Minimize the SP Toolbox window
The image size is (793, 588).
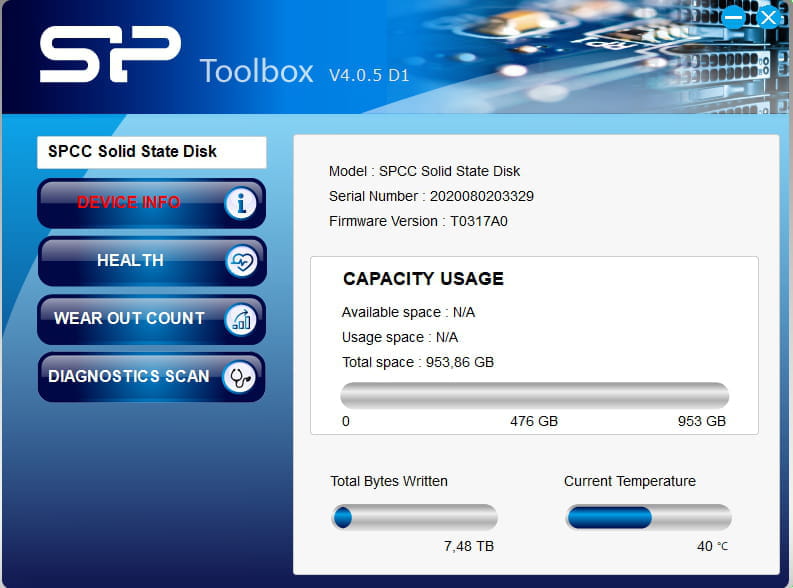(x=733, y=18)
